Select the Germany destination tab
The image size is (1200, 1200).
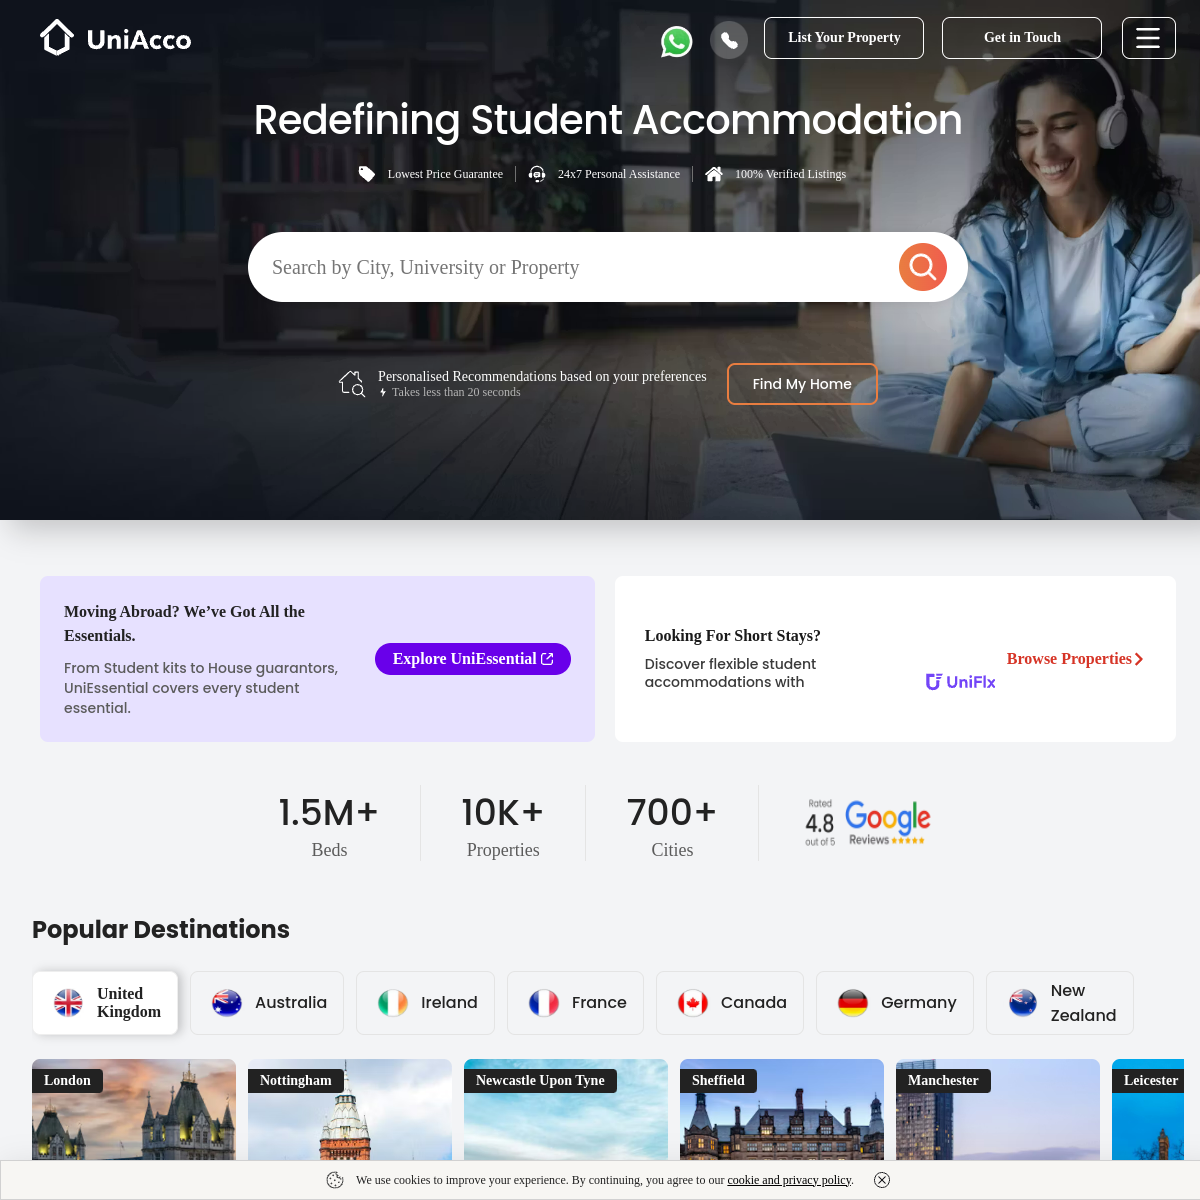pyautogui.click(x=895, y=1003)
